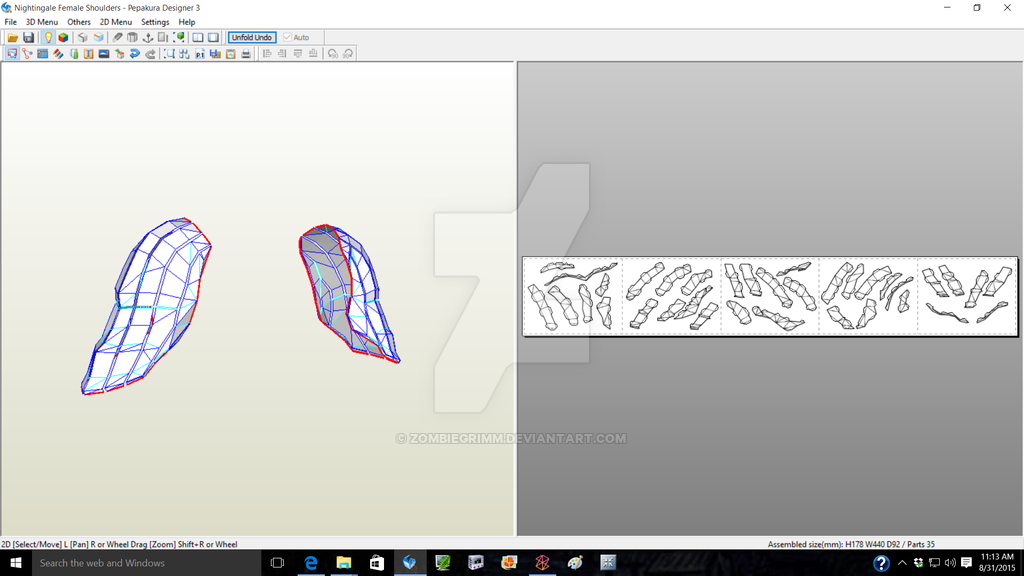Select the edge color crayons tool
This screenshot has width=1024, height=576.
tap(58, 54)
